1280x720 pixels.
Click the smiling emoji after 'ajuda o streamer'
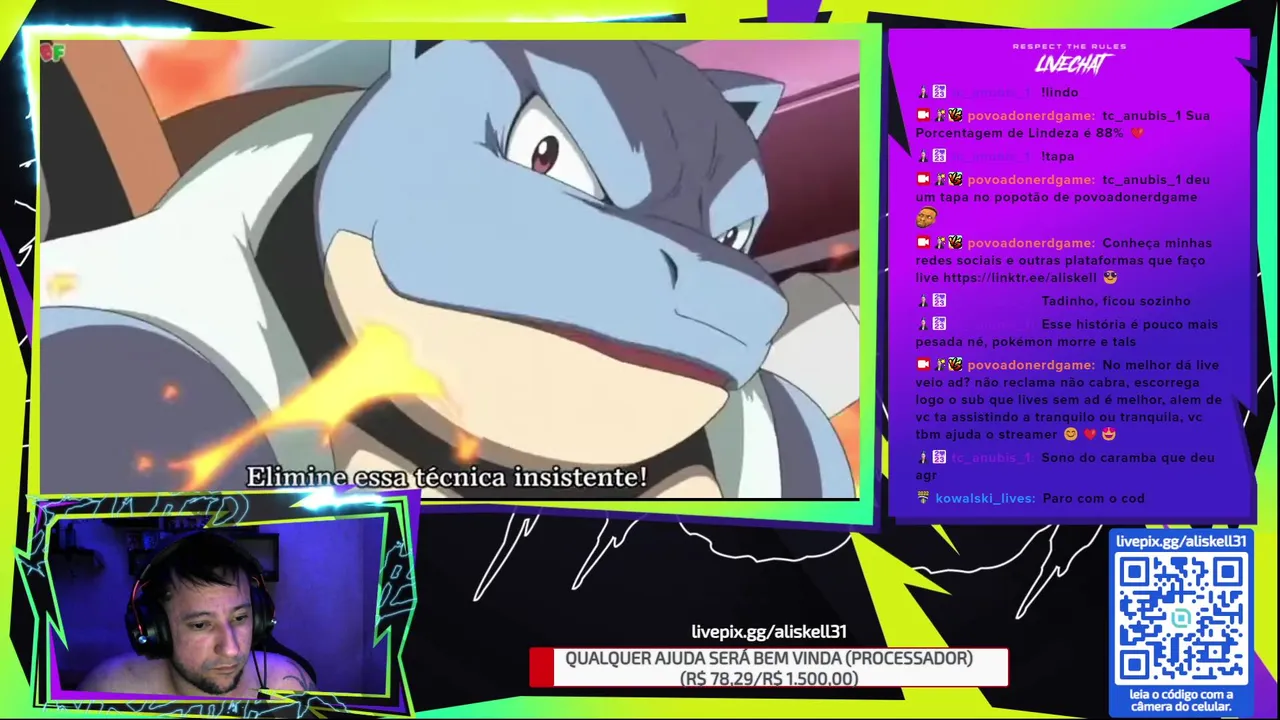click(x=1071, y=435)
